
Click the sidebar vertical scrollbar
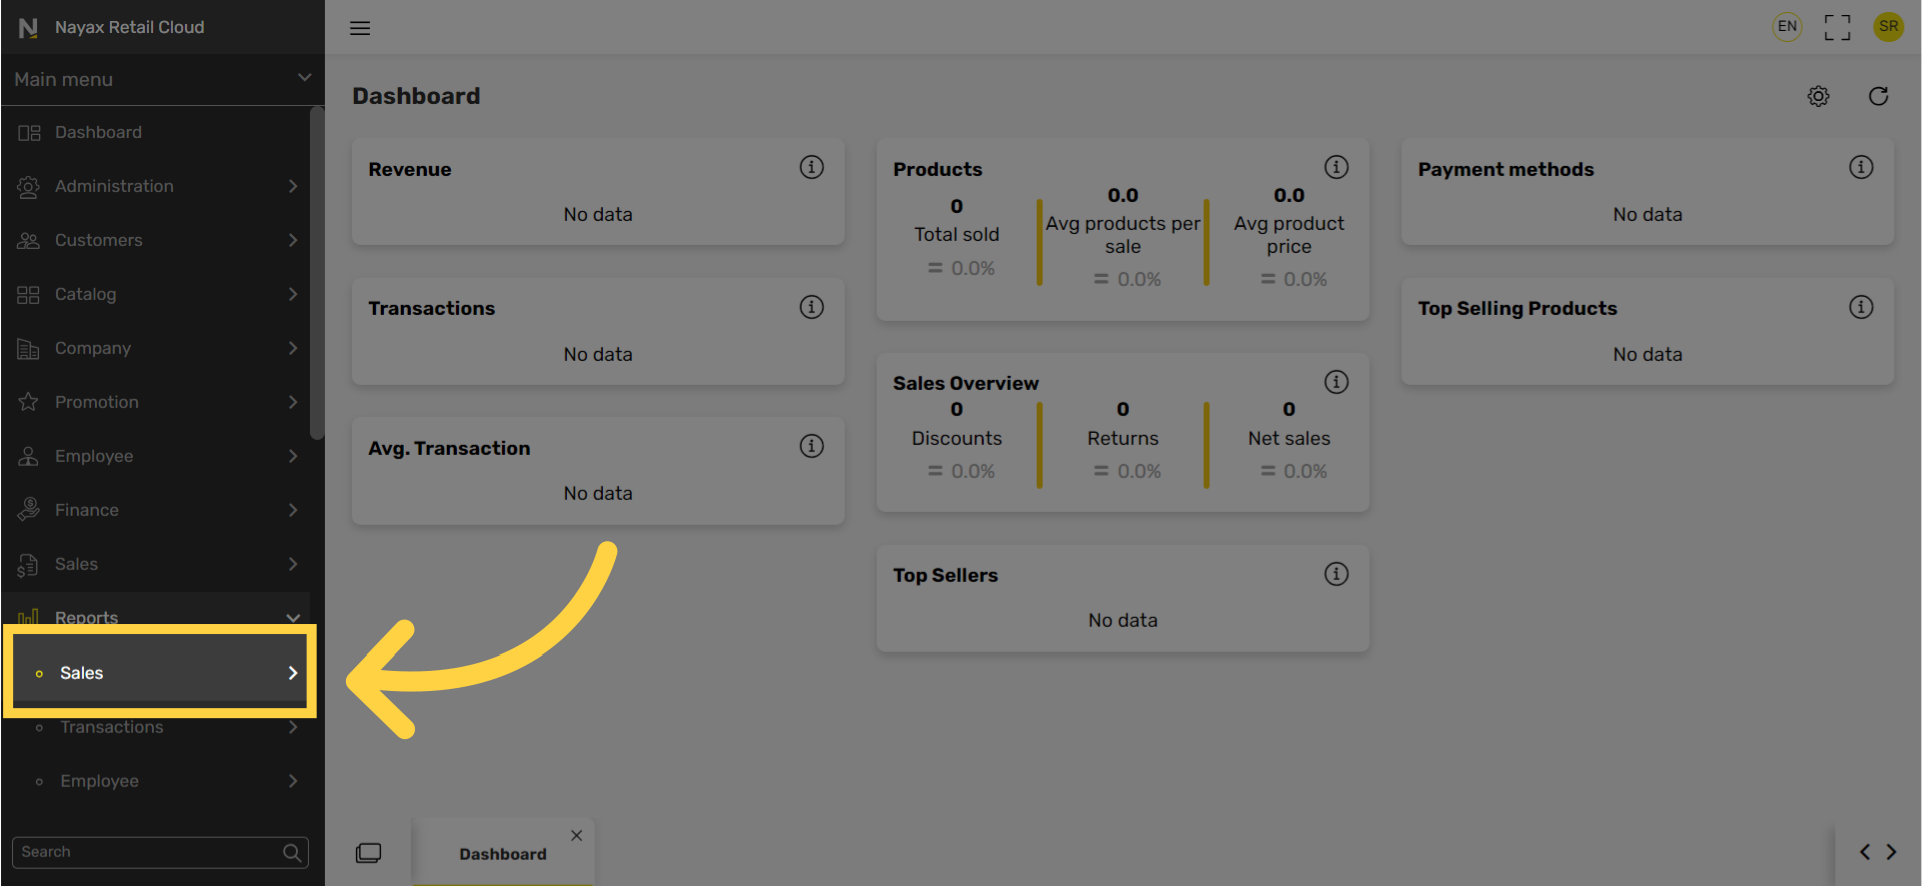[x=317, y=272]
